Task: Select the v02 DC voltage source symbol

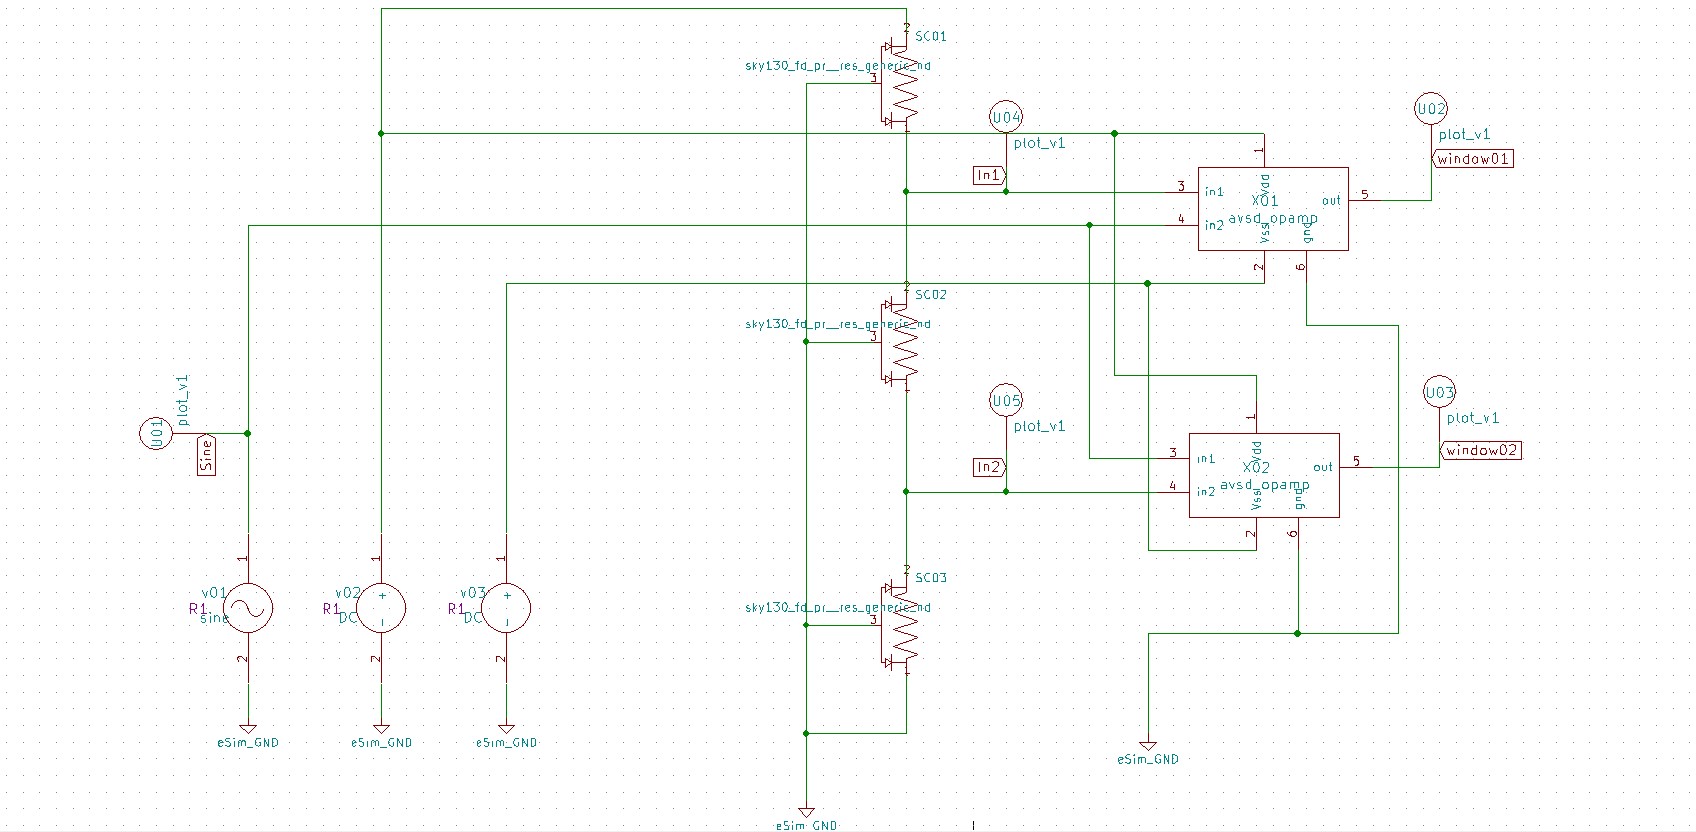Action: click(381, 608)
